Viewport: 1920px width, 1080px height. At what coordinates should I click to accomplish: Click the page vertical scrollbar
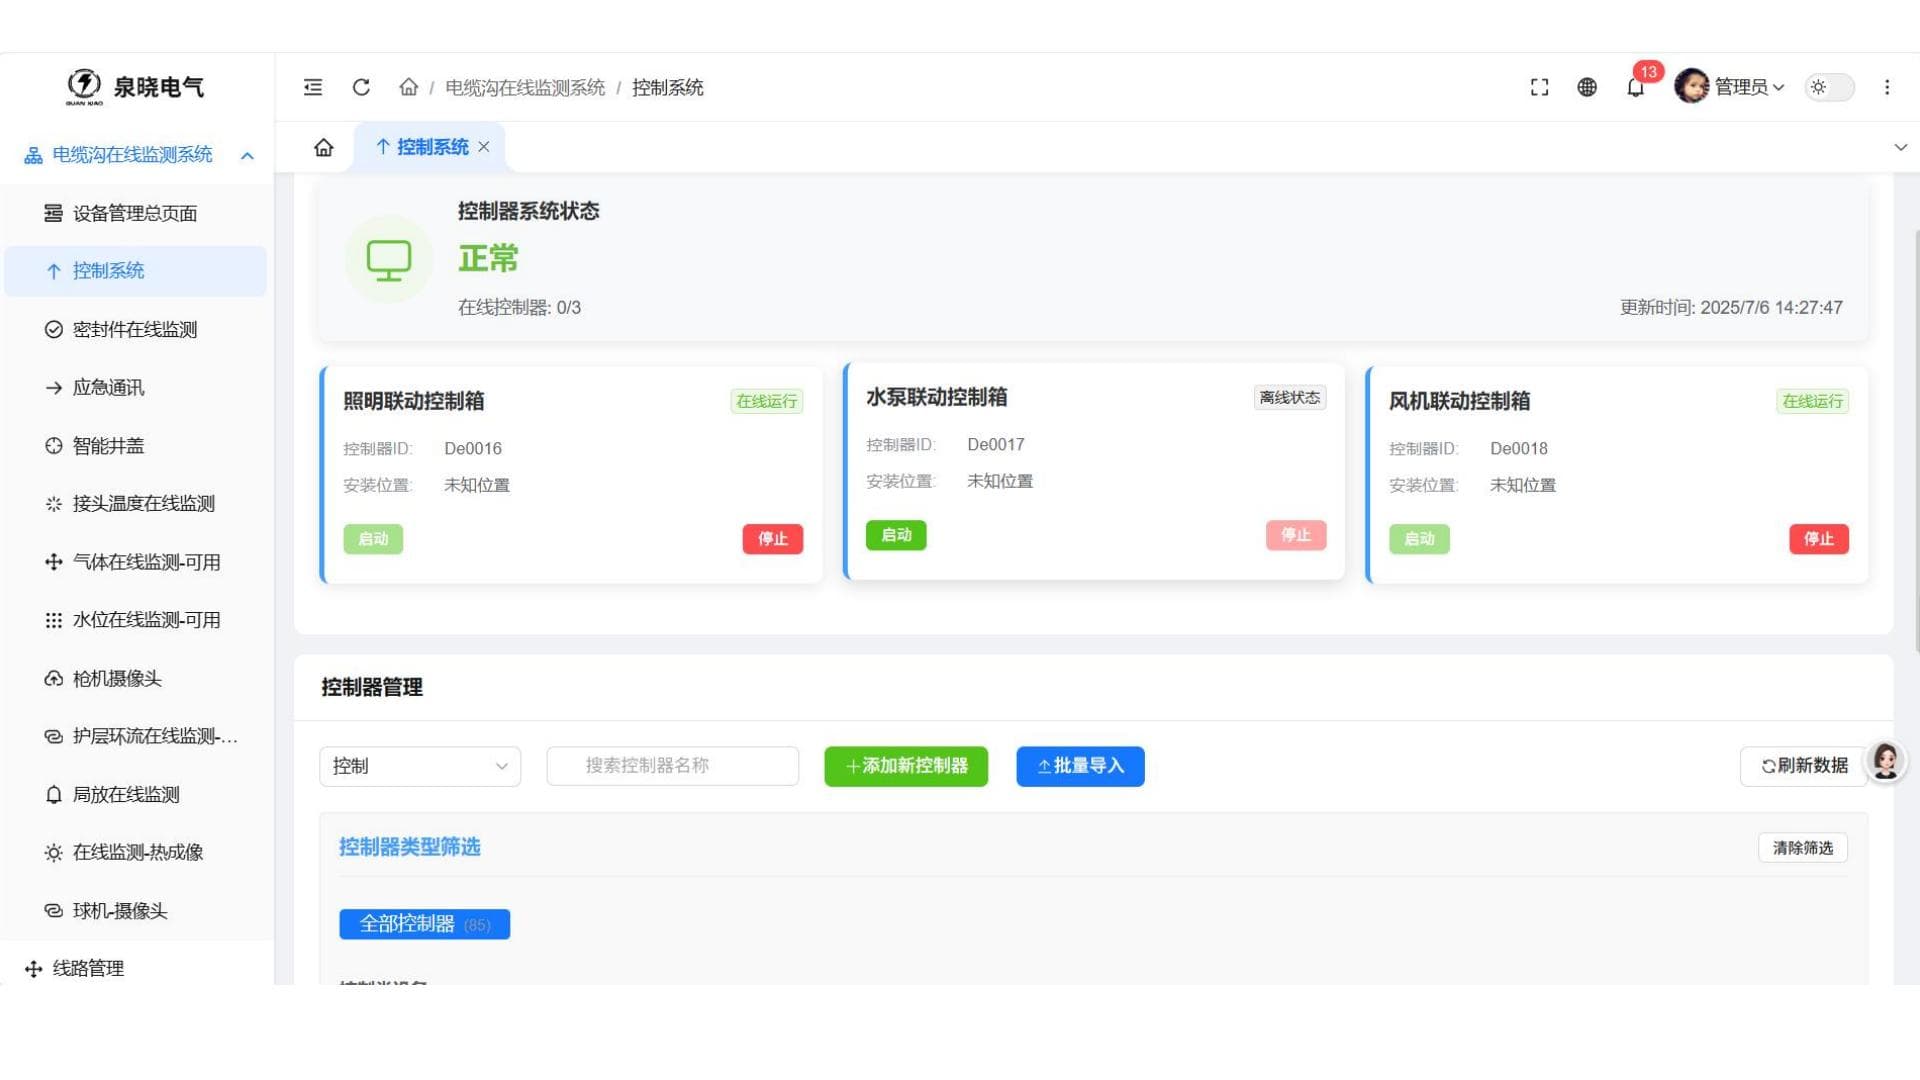(x=1916, y=440)
